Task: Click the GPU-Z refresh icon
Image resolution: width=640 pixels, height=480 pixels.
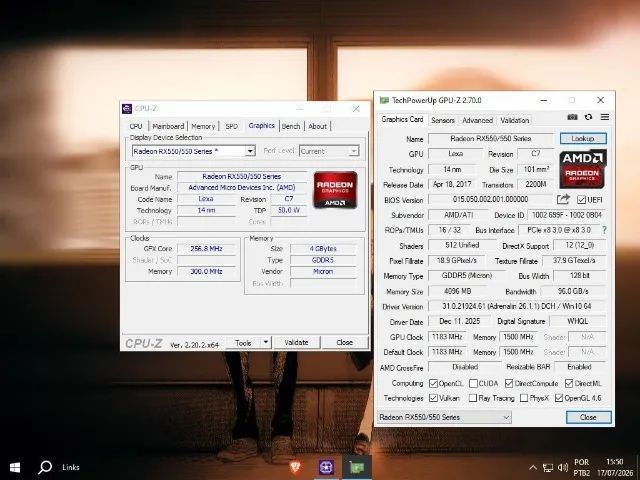Action: [588, 117]
